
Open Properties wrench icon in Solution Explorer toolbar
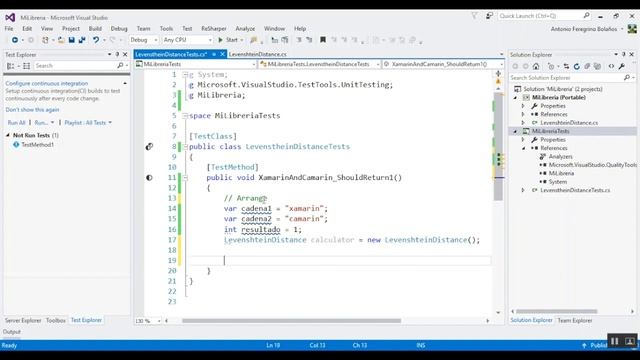coord(622,66)
